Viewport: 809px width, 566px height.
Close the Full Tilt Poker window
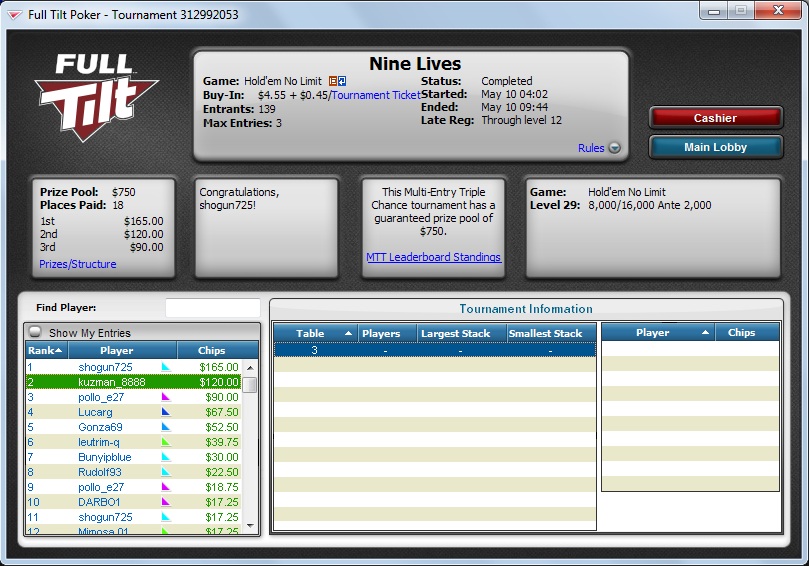click(x=779, y=10)
